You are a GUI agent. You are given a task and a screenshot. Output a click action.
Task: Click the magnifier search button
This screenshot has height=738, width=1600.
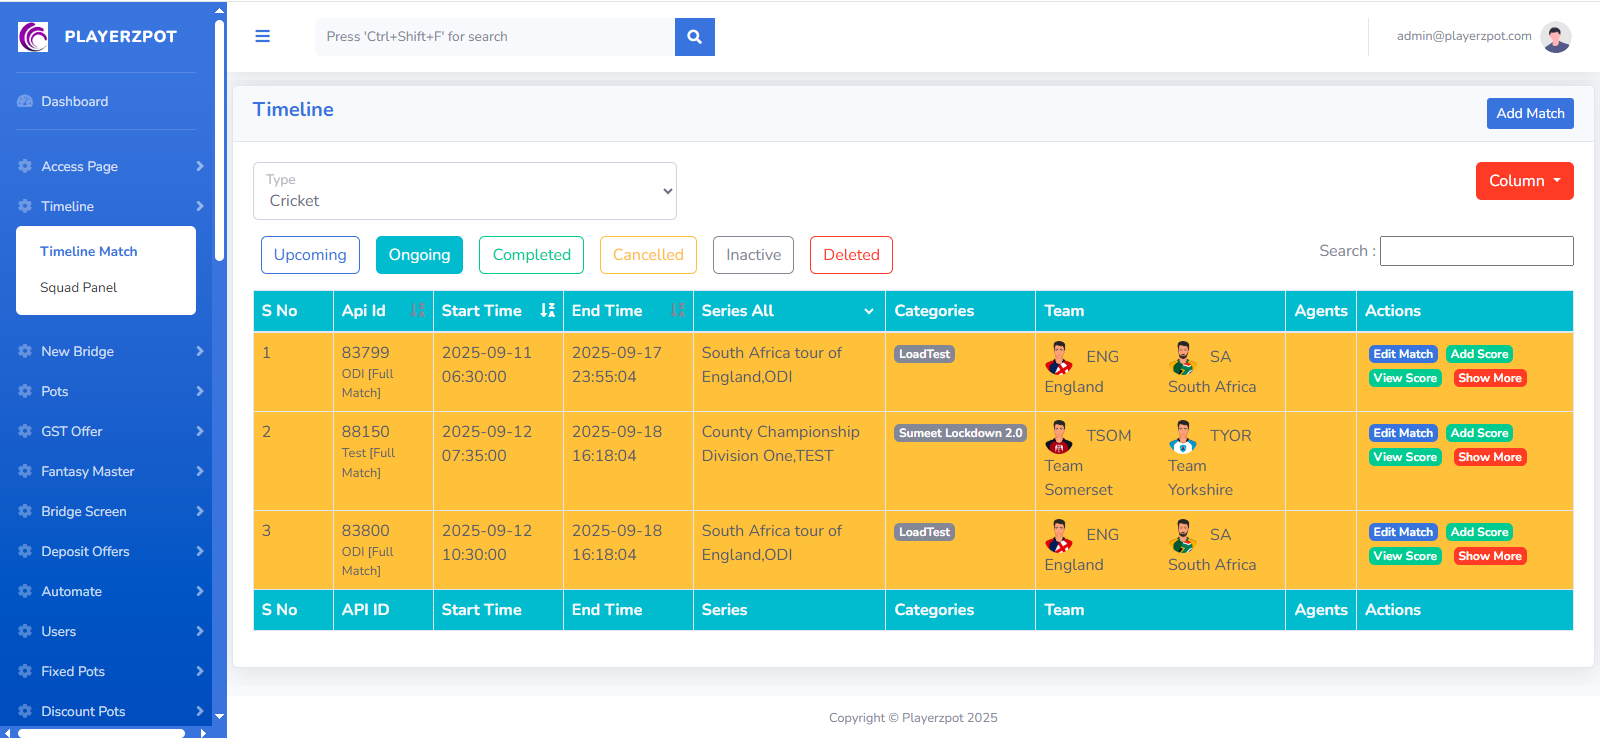[694, 37]
